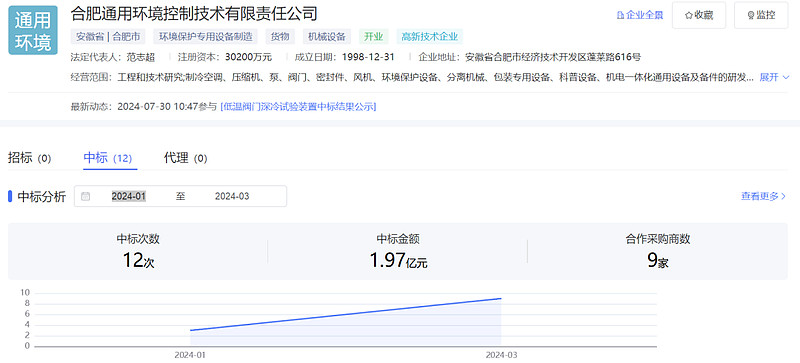Click the calendar icon in date range
The width and height of the screenshot is (800, 363).
pos(85,196)
